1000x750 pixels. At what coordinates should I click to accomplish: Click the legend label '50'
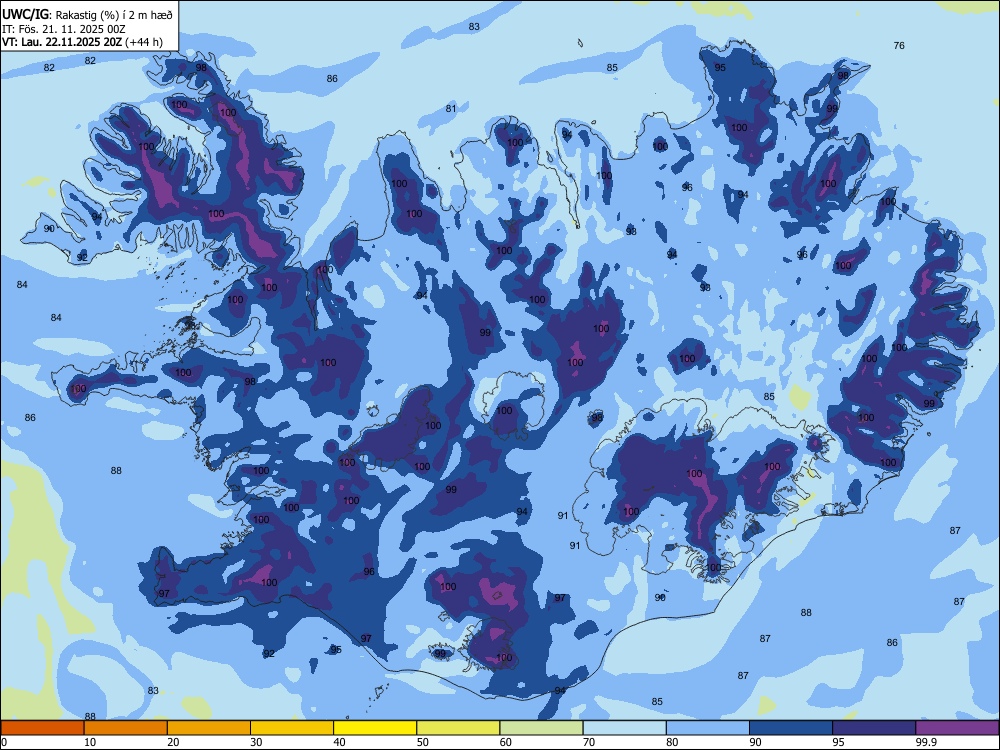423,742
